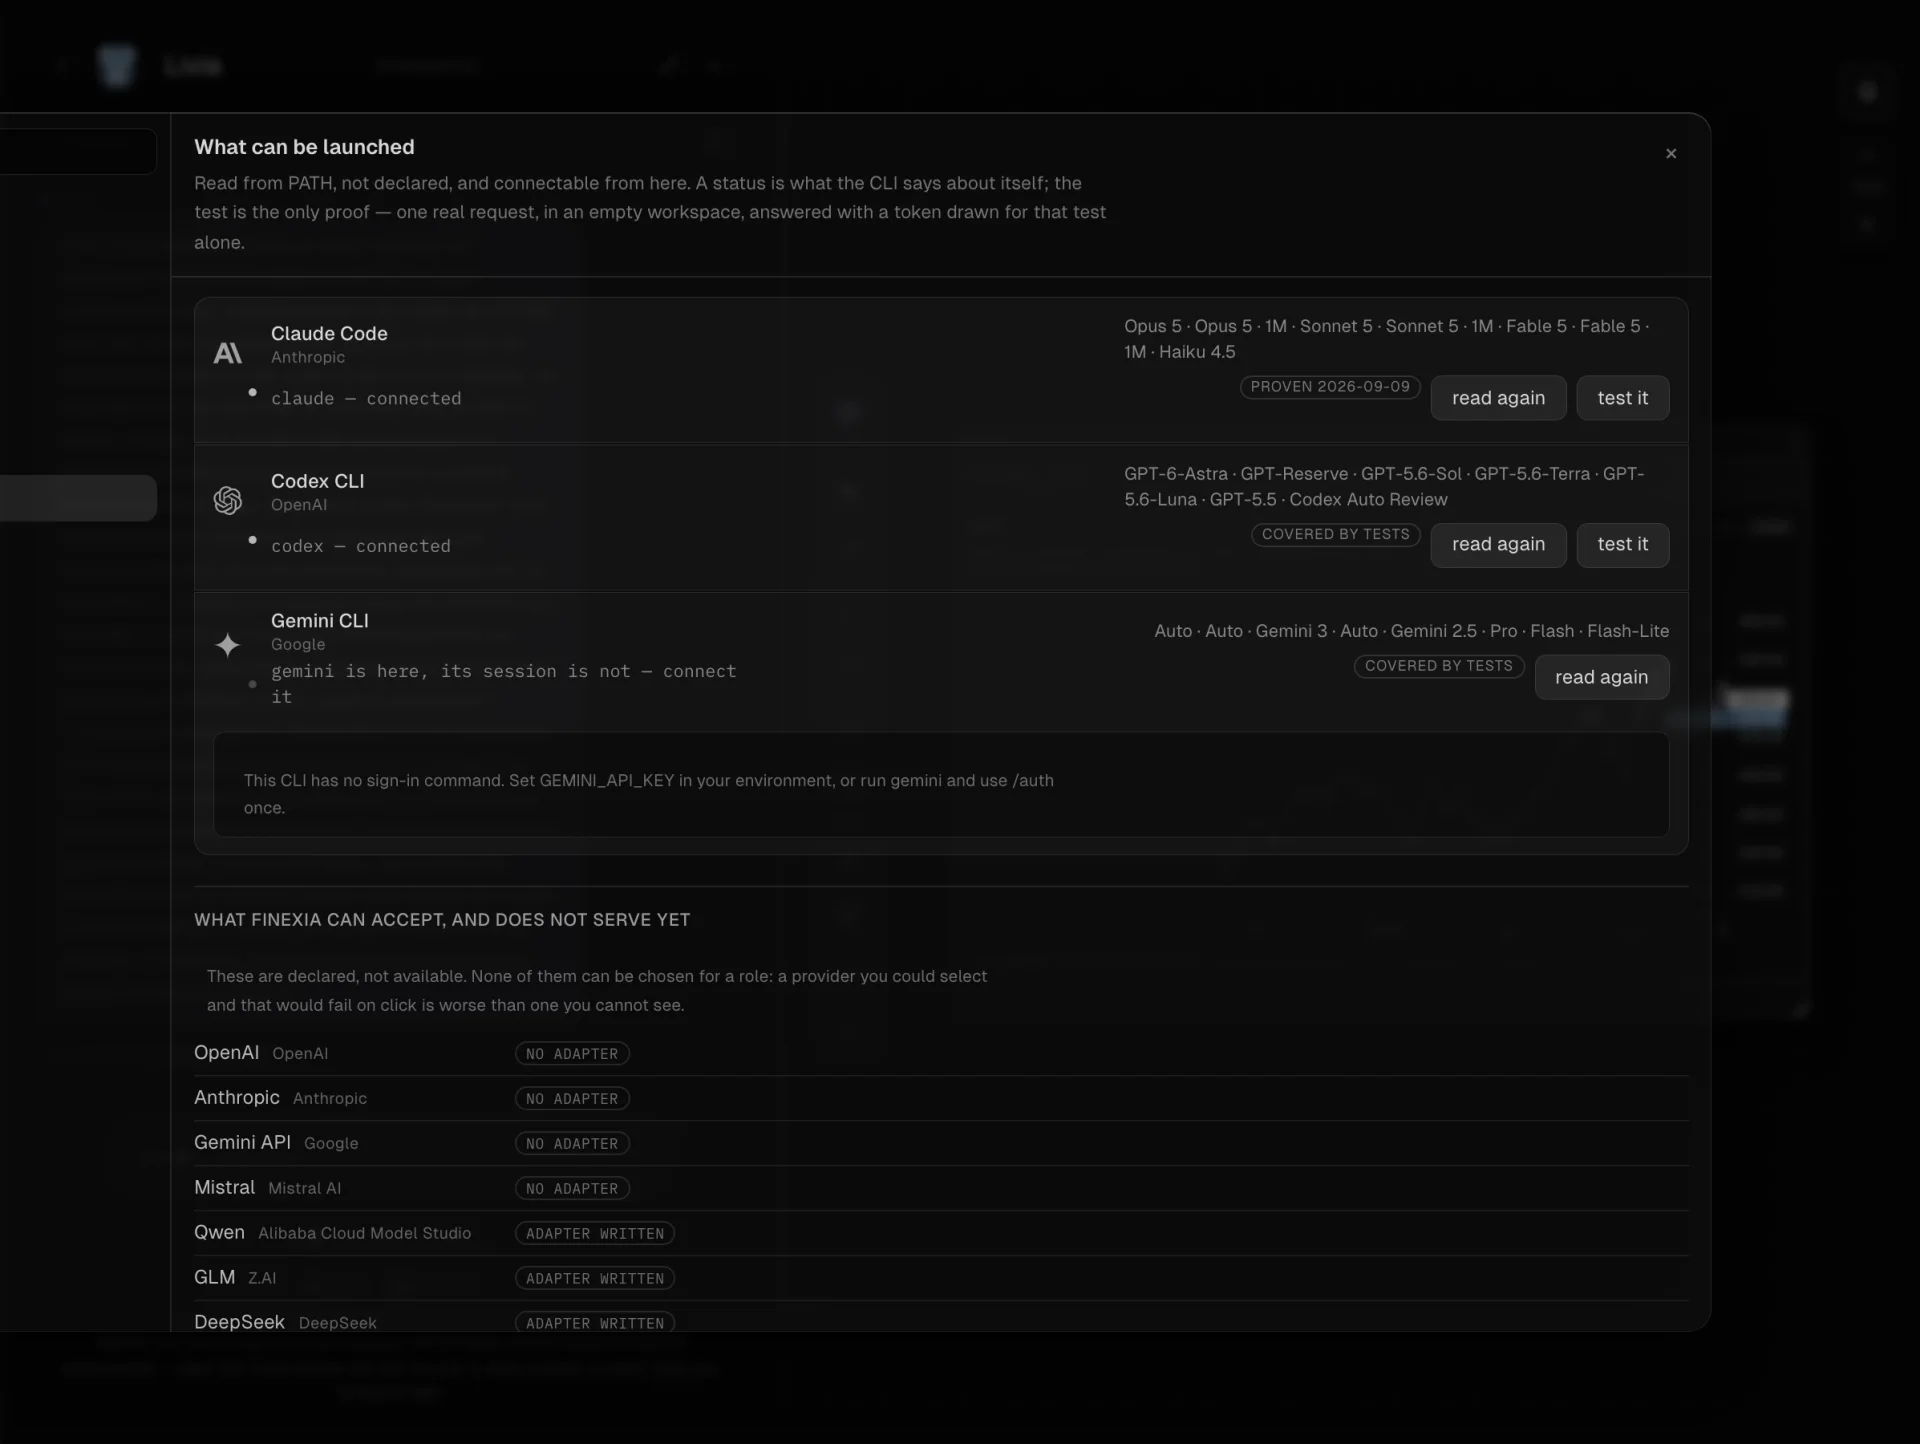Click the 'NO ADAPTER' badge for OpenAI

(x=572, y=1054)
